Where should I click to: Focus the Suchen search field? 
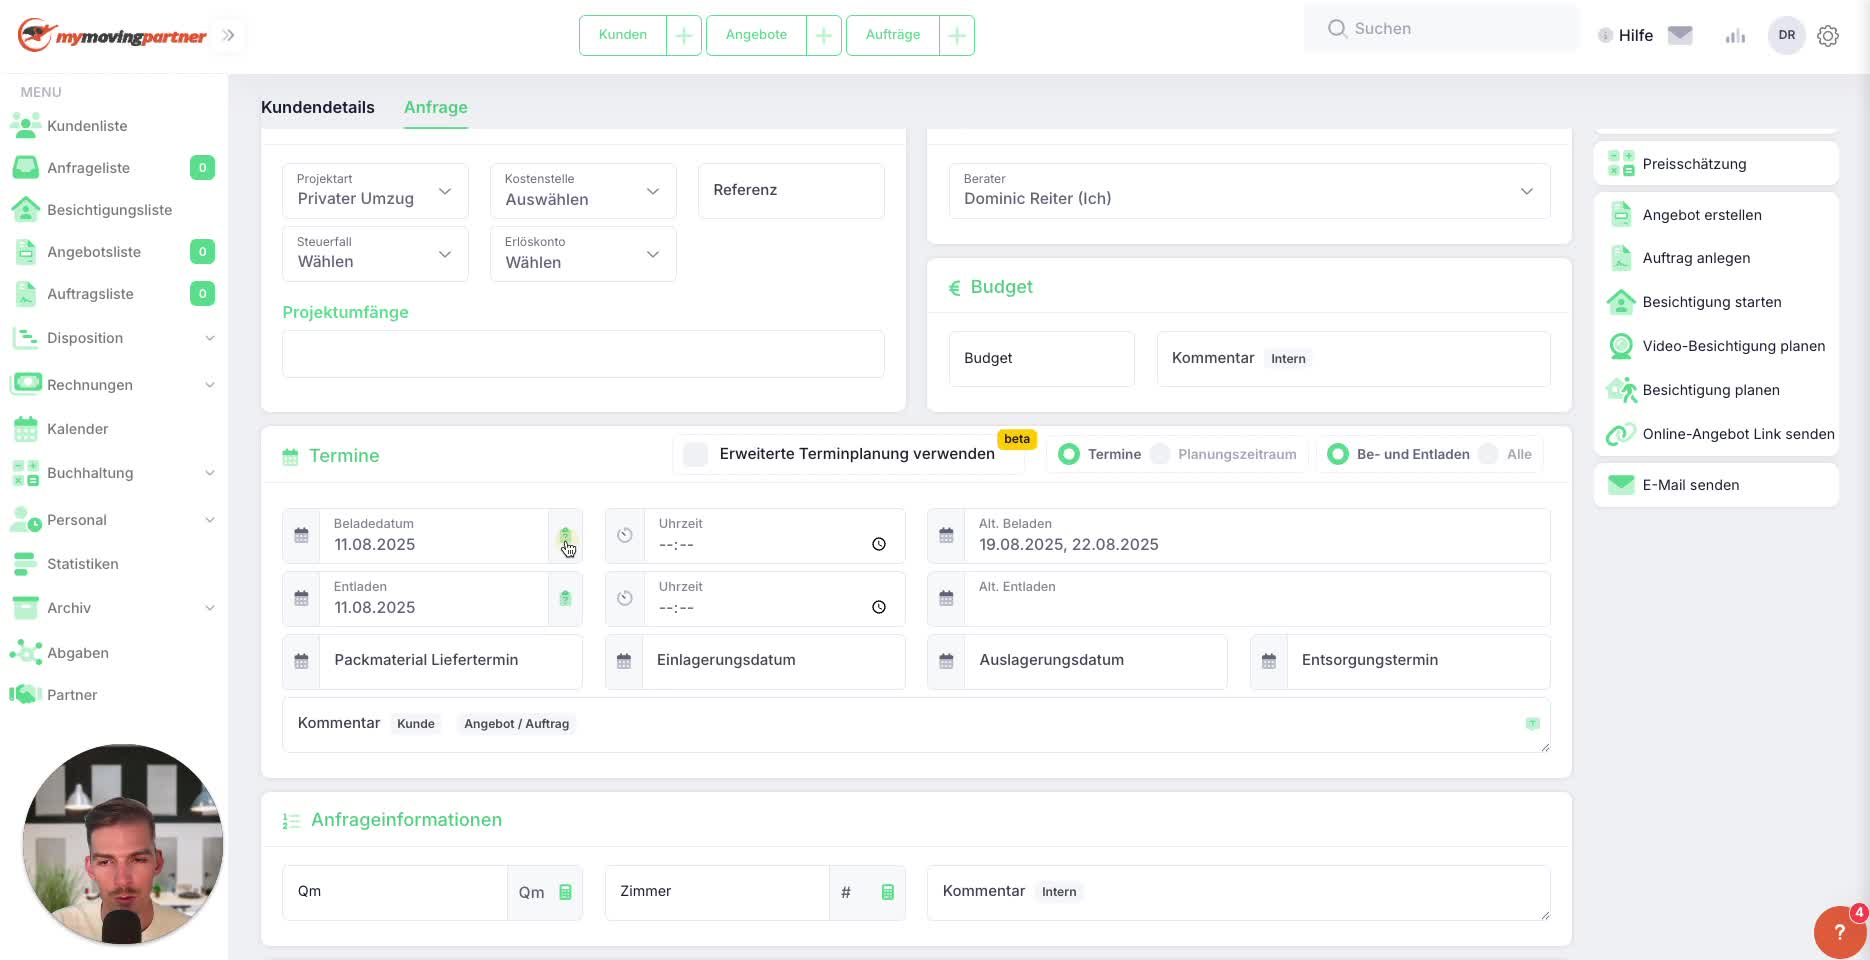pyautogui.click(x=1442, y=29)
